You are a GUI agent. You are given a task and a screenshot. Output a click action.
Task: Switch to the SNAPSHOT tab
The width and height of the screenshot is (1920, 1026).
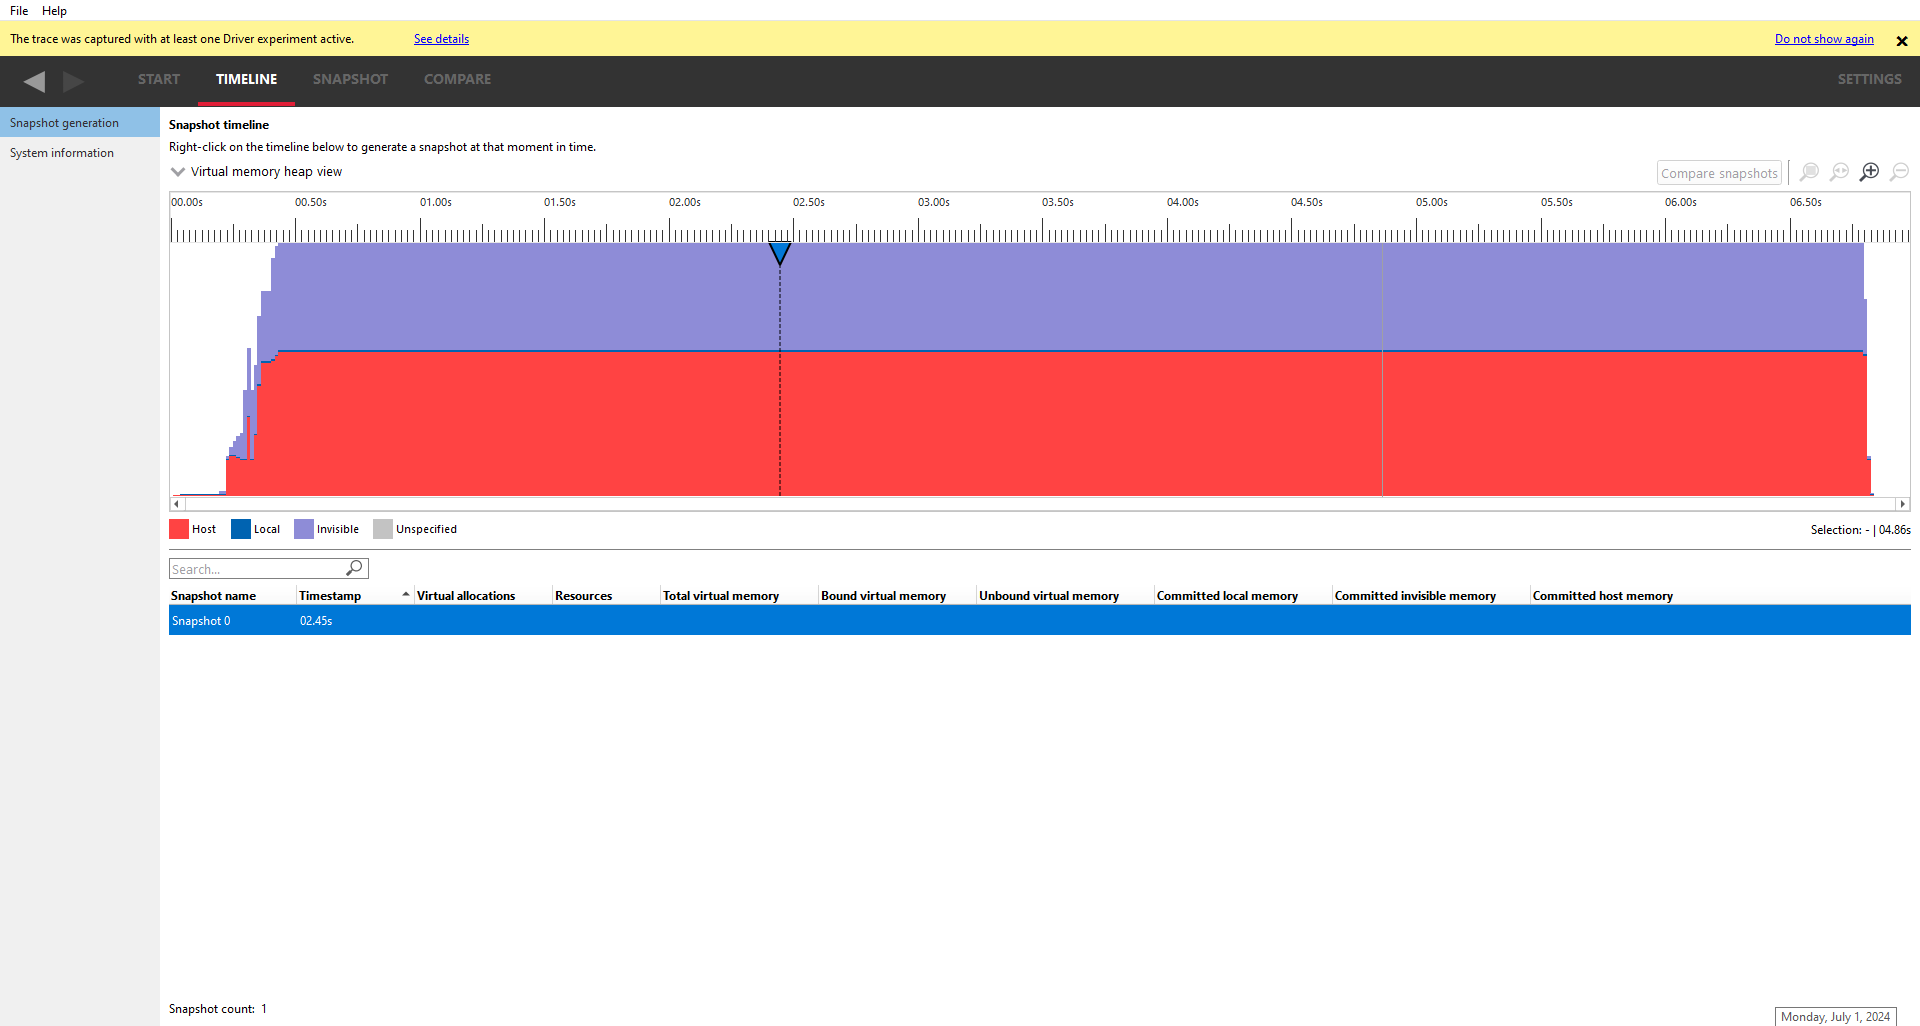[350, 79]
